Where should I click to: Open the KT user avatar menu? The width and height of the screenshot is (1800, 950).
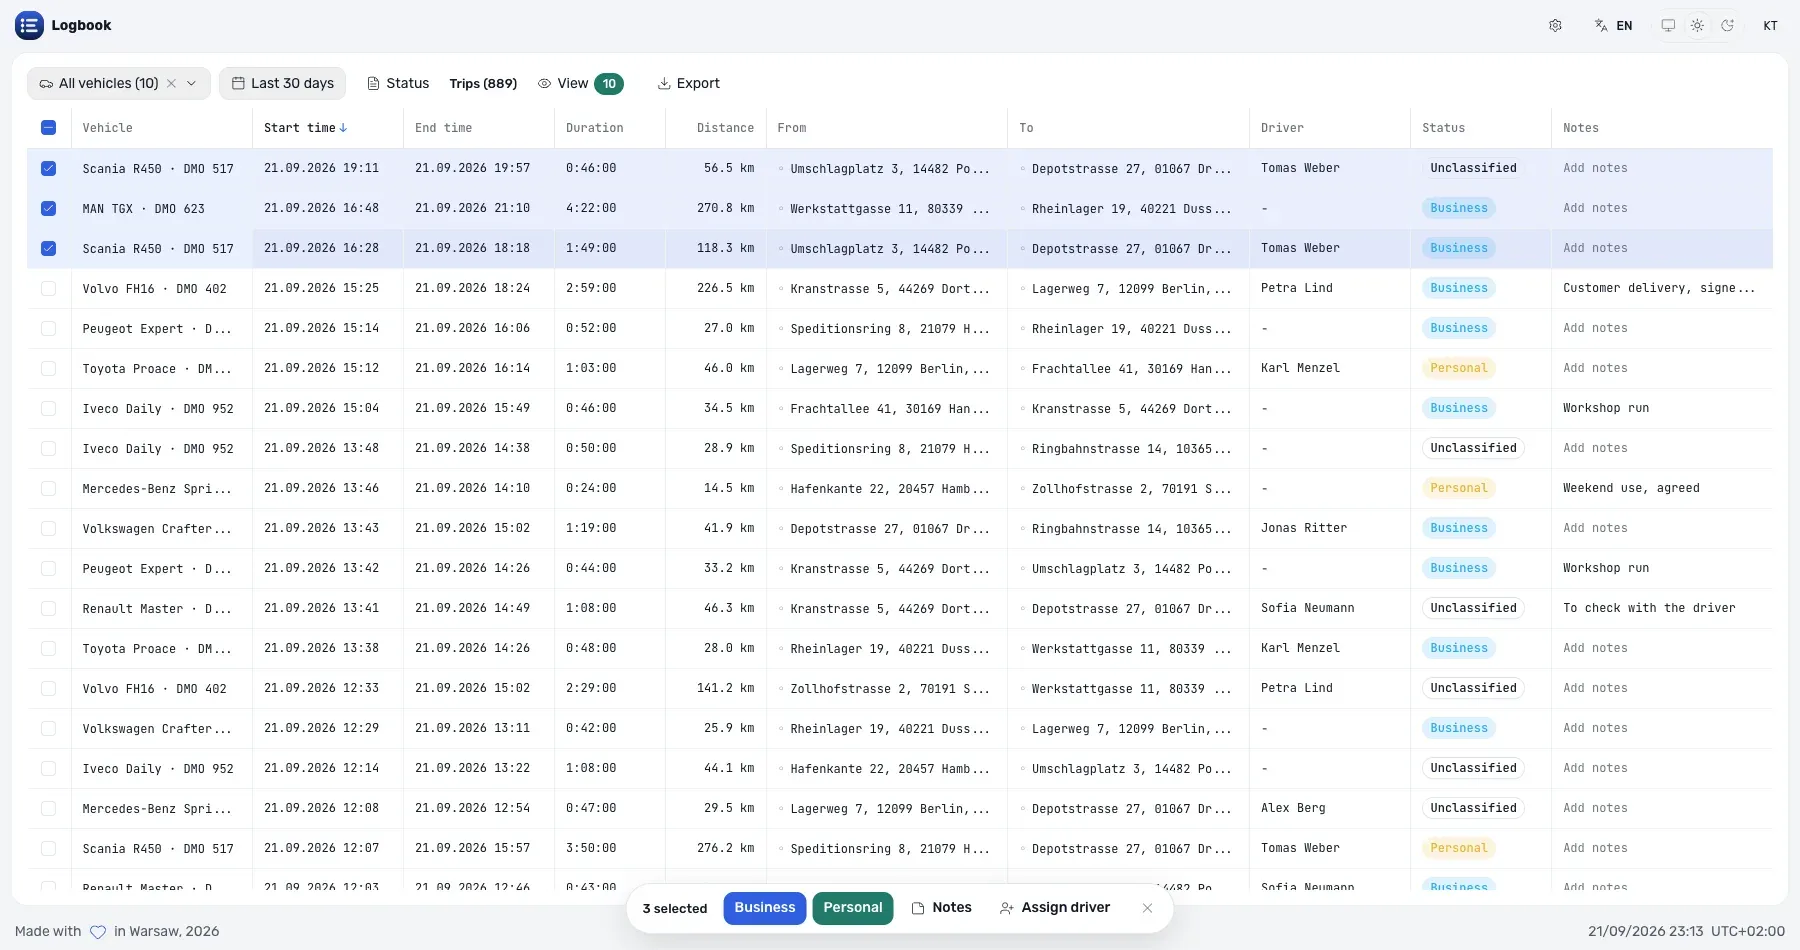pos(1770,26)
